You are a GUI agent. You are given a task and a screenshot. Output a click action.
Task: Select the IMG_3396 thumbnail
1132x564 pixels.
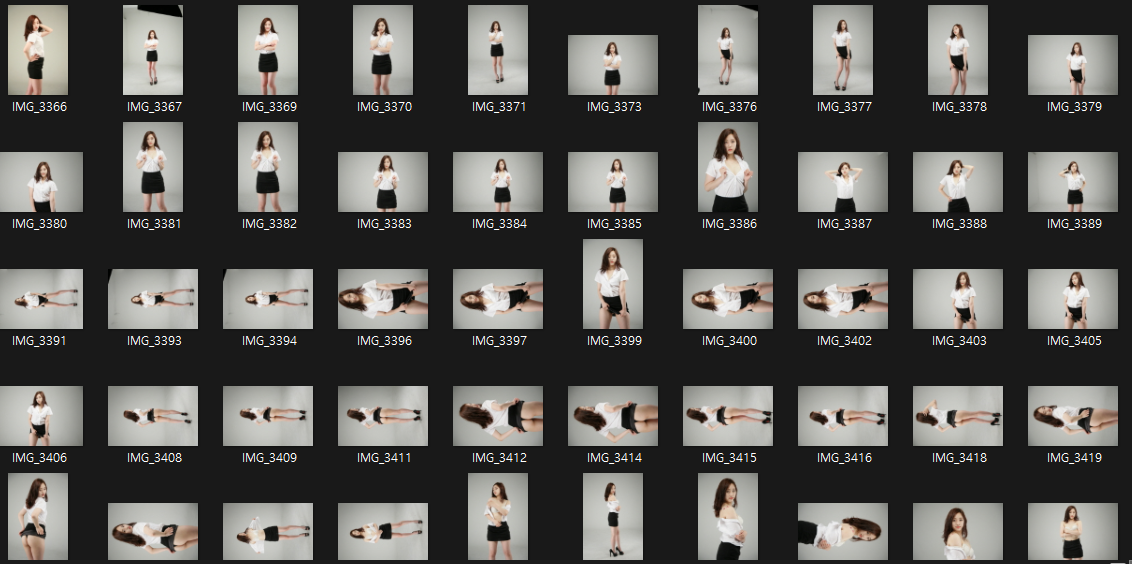click(x=383, y=299)
